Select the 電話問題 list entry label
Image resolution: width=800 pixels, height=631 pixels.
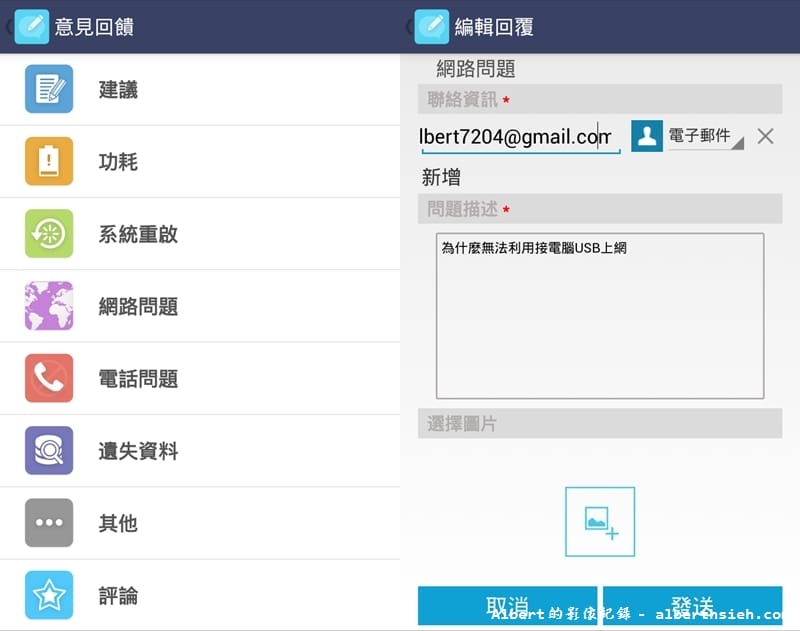point(138,379)
